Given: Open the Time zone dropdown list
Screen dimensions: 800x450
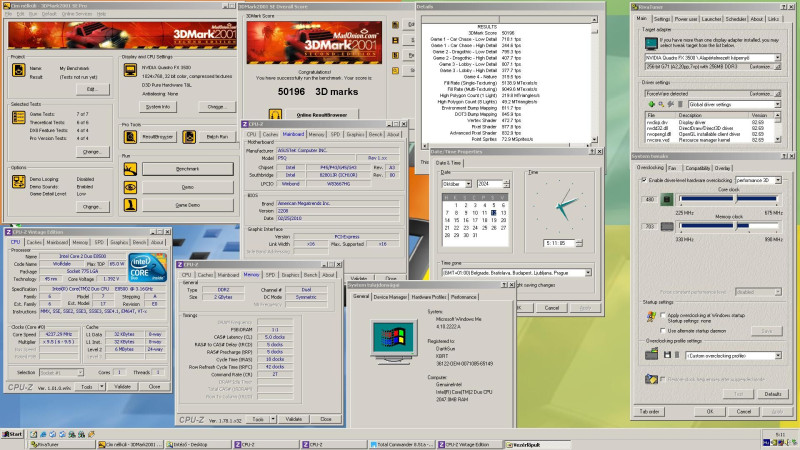Looking at the screenshot, I should pos(588,272).
